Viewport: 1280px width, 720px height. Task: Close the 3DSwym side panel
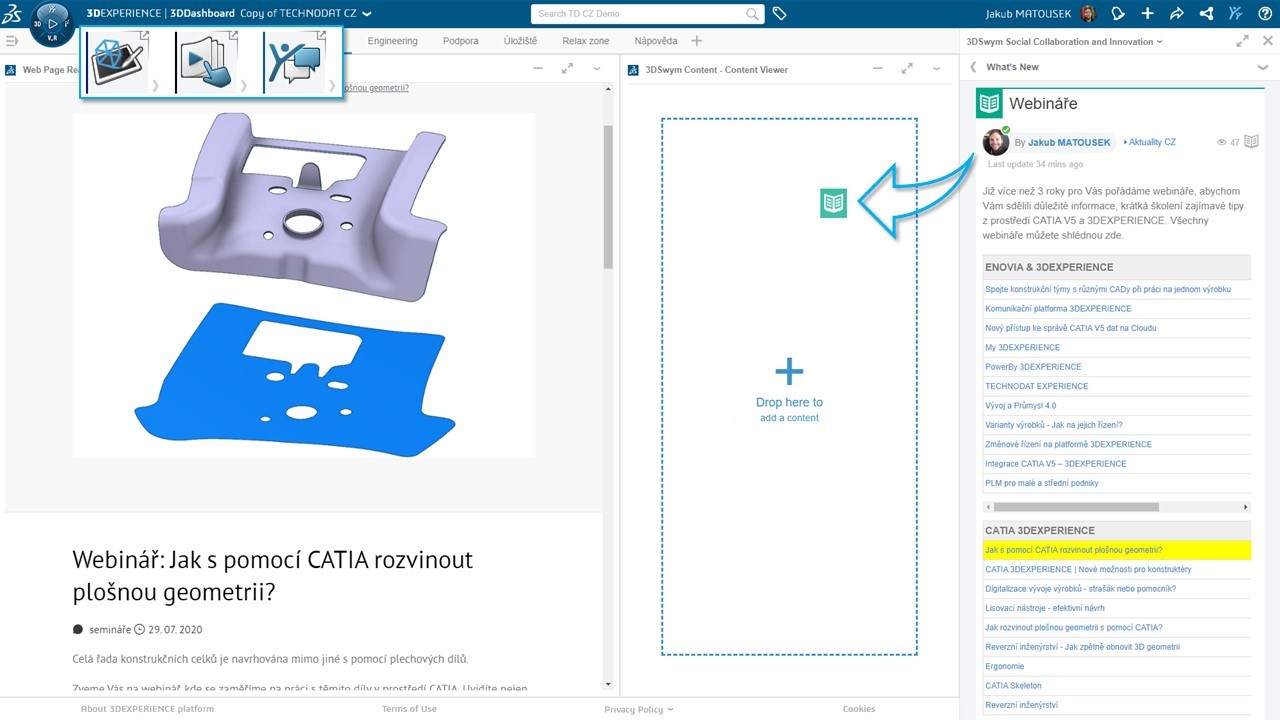(x=1268, y=41)
